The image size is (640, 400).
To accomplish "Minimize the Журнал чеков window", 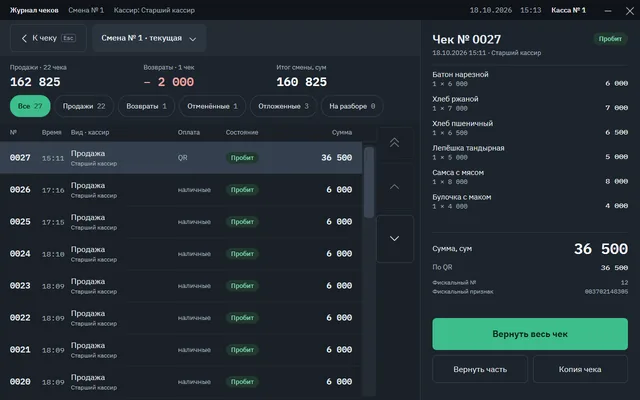I will 608,11.
